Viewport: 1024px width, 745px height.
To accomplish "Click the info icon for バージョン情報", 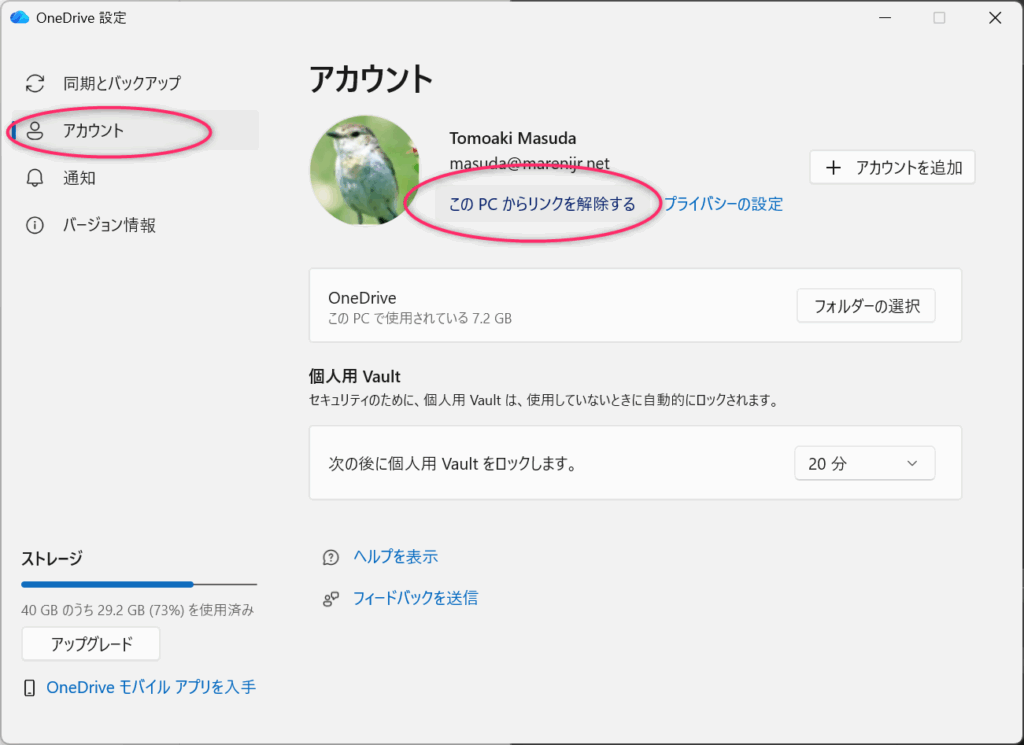I will [x=35, y=225].
